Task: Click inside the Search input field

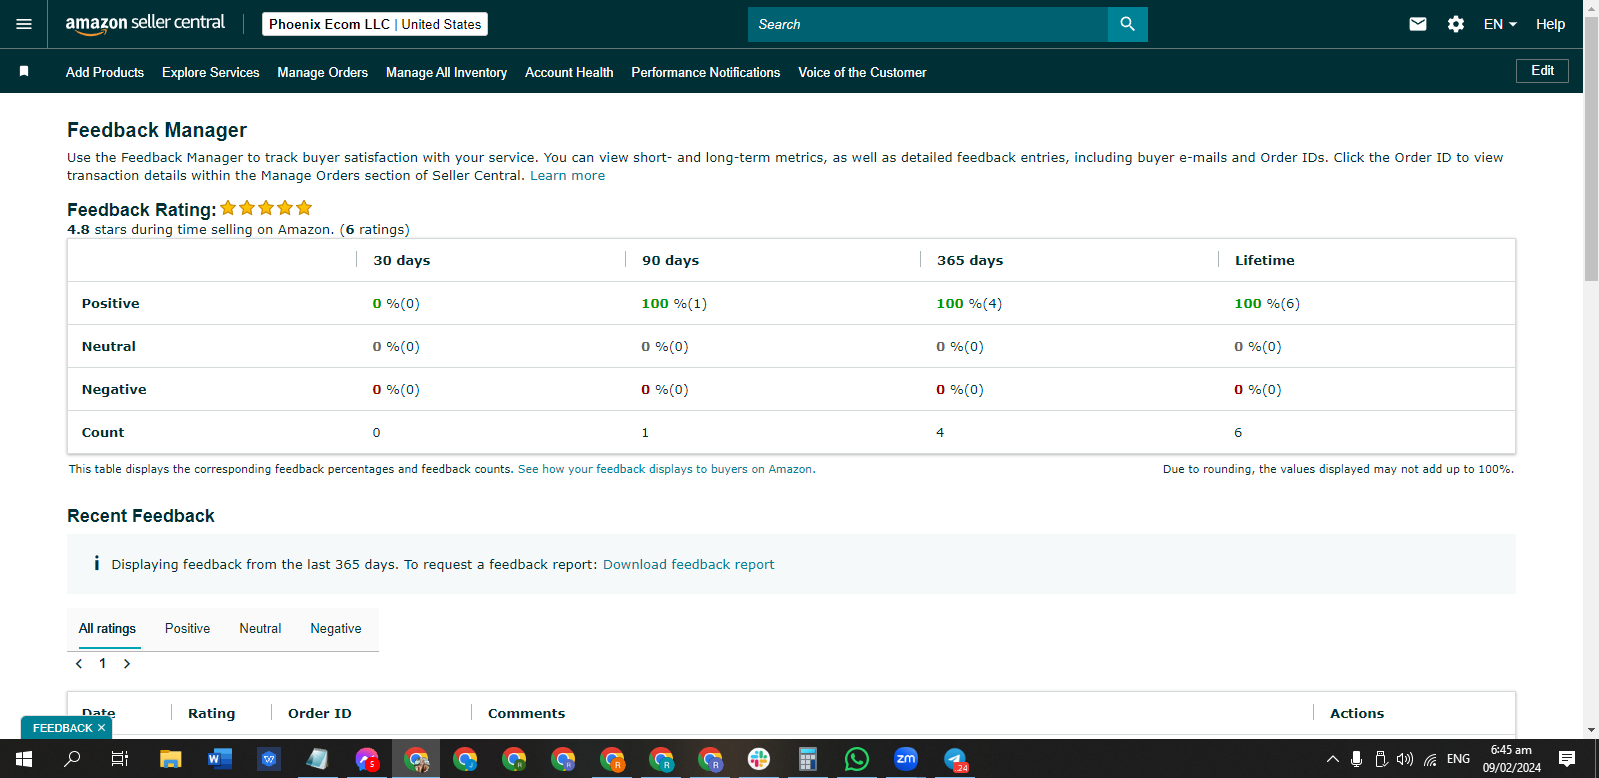Action: click(928, 24)
